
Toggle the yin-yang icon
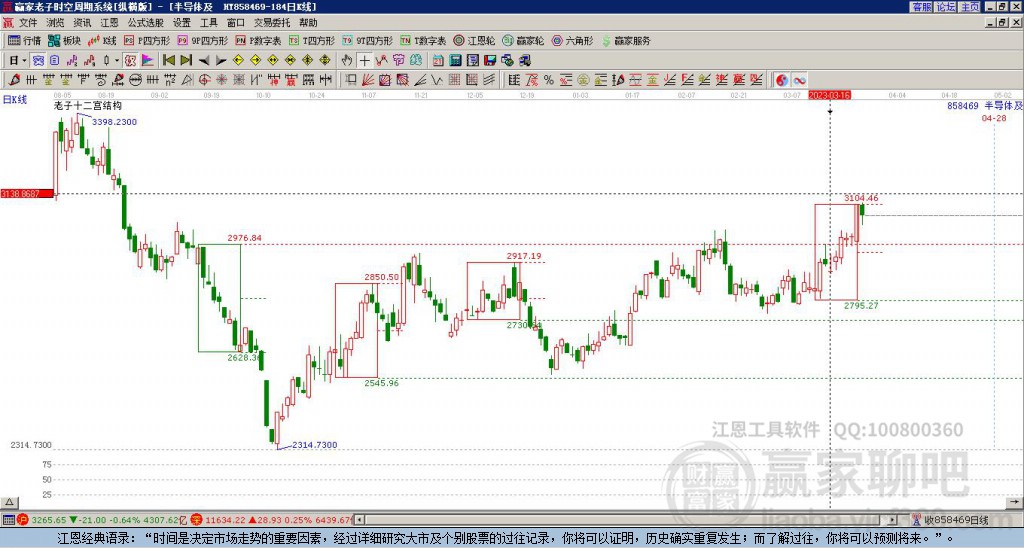(x=782, y=80)
